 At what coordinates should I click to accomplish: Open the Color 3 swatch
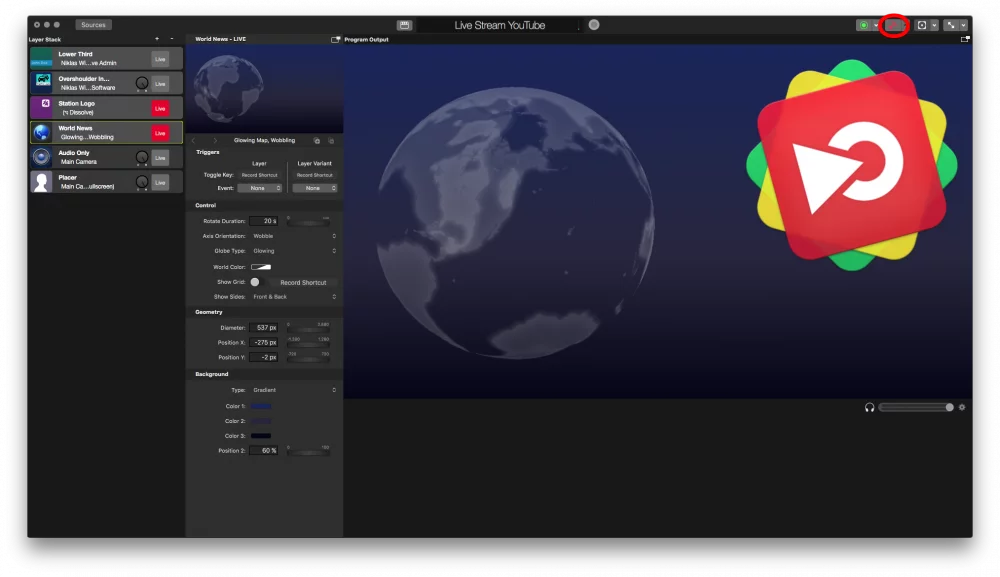click(x=261, y=435)
